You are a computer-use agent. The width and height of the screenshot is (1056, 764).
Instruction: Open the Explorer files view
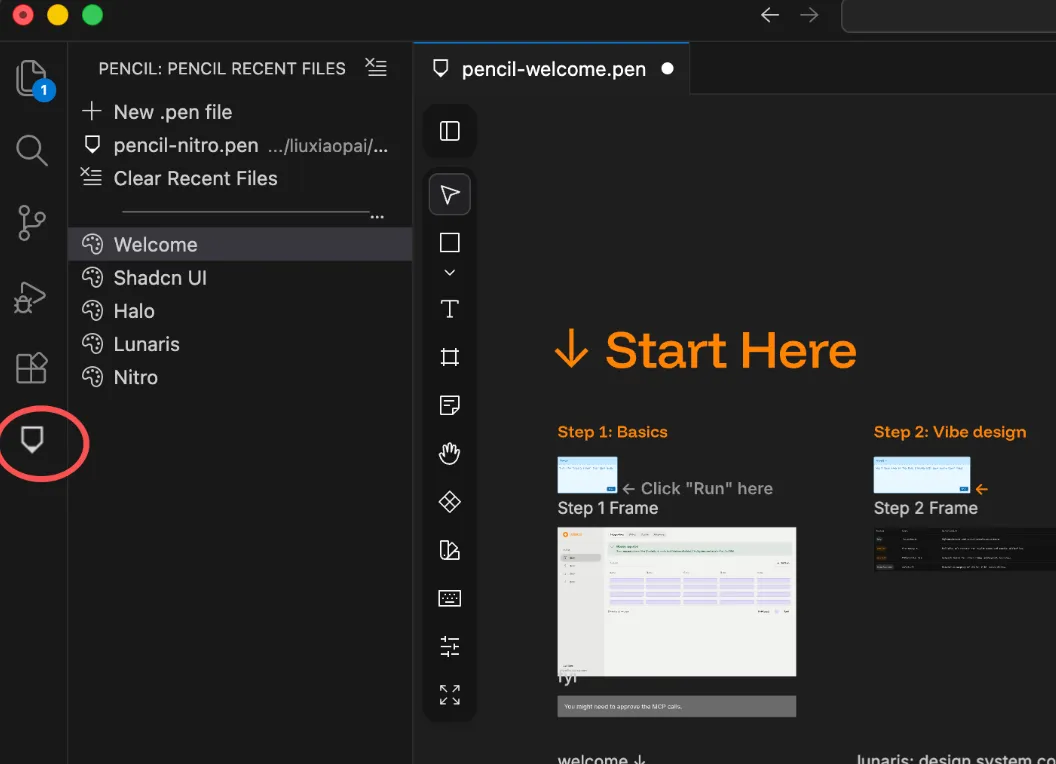33,79
